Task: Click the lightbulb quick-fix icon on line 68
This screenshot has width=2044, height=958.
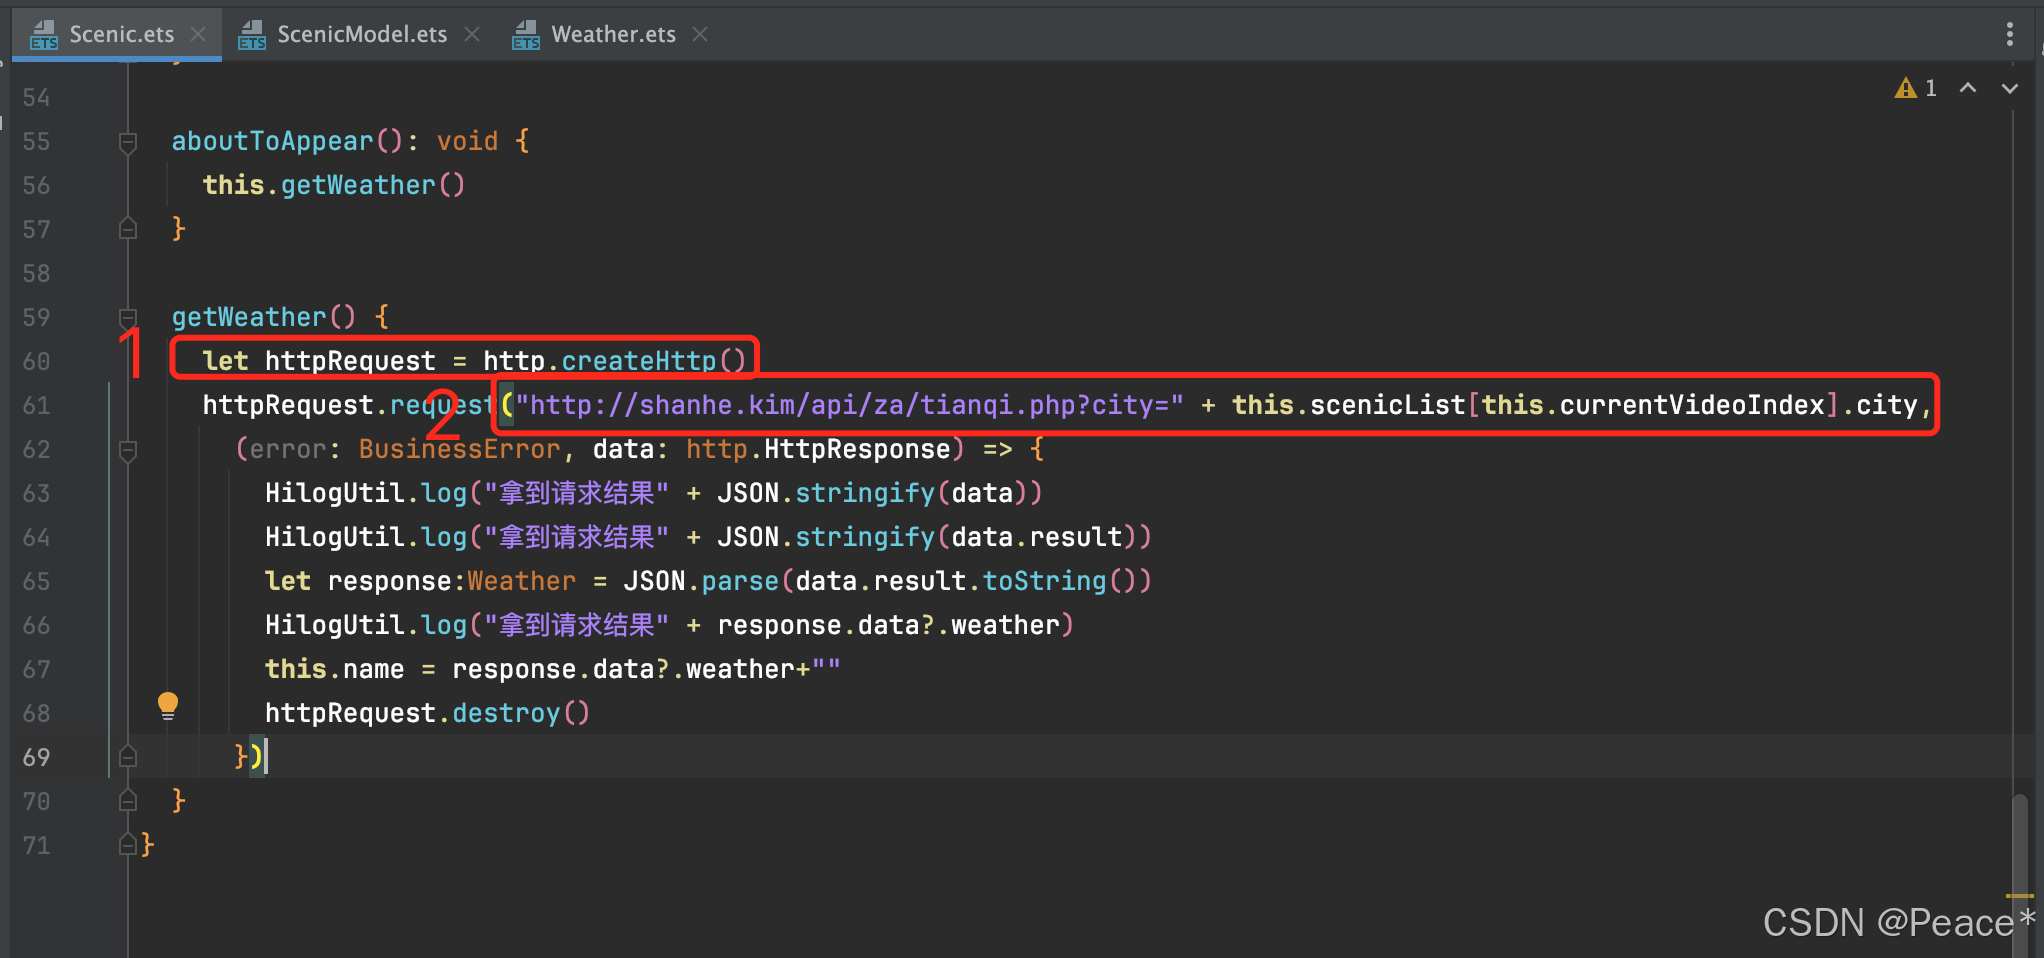Action: pyautogui.click(x=167, y=706)
